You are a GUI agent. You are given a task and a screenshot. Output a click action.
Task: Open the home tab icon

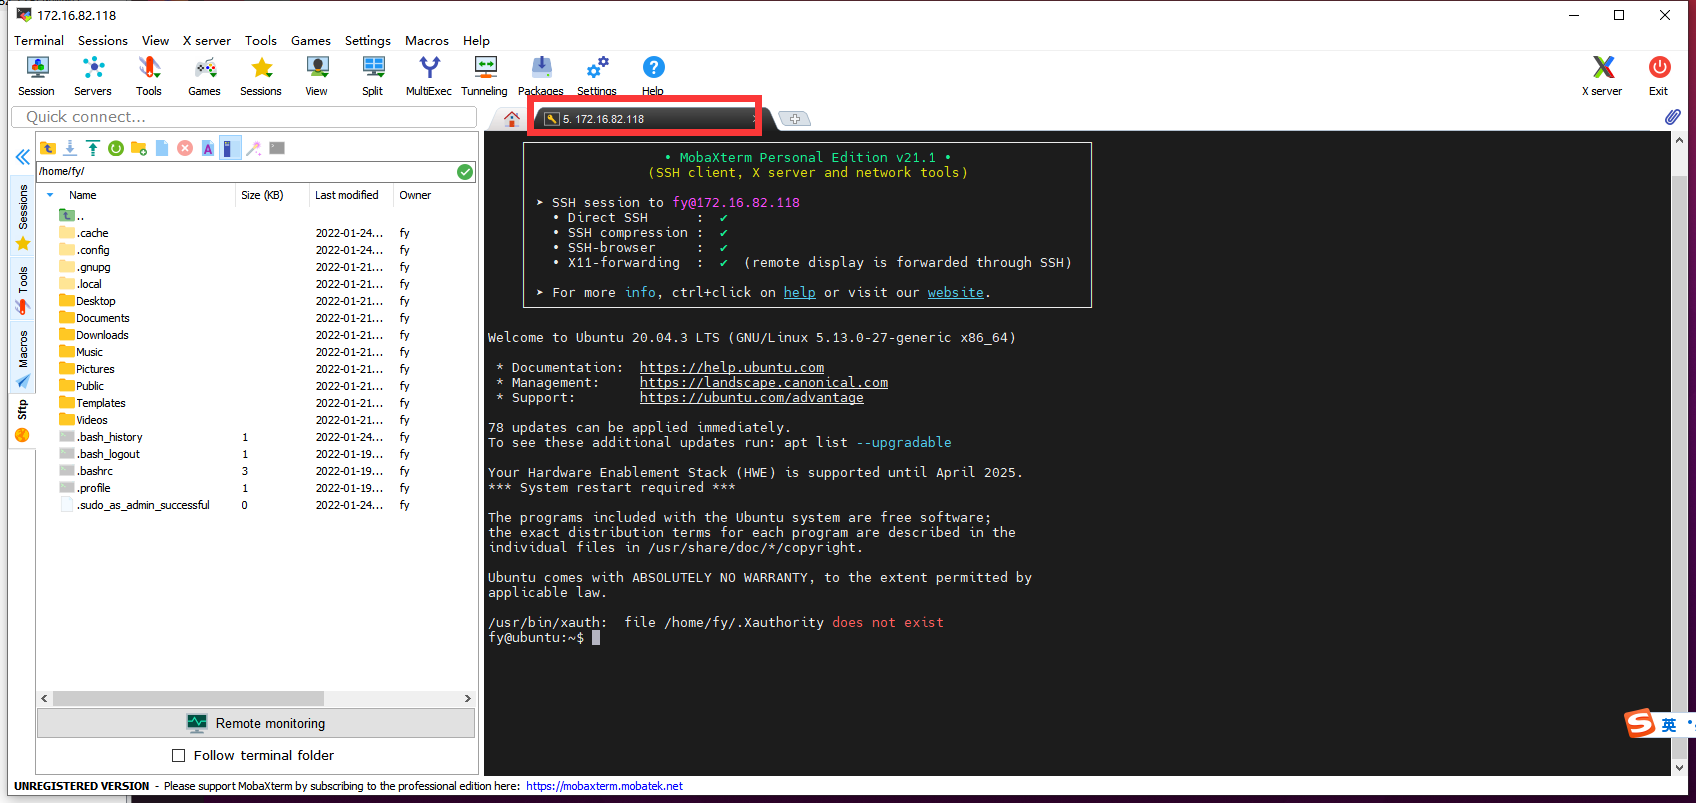click(x=512, y=119)
